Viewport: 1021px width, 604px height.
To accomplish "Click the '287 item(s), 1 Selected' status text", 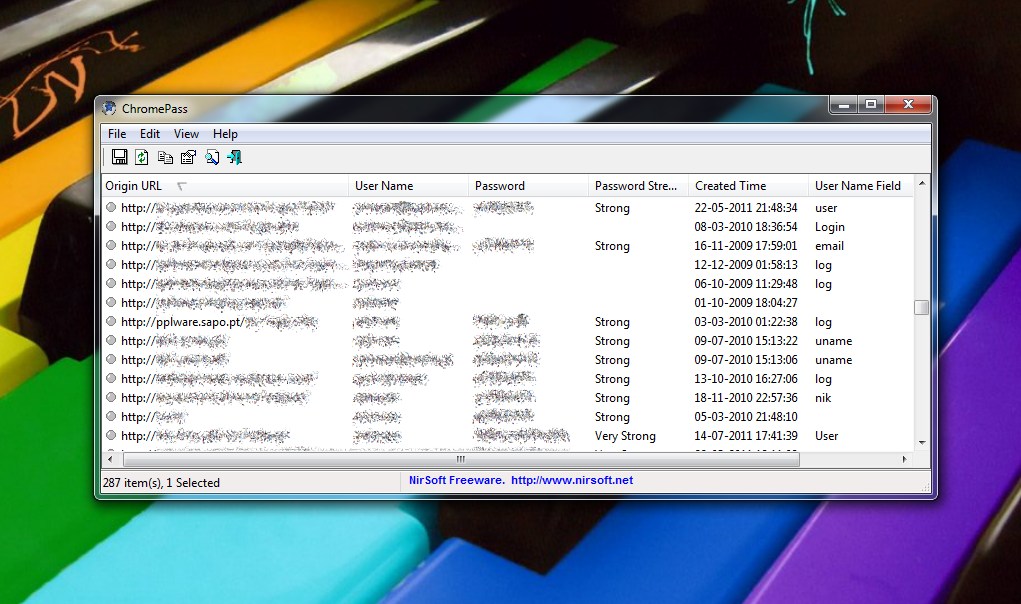I will coord(161,482).
